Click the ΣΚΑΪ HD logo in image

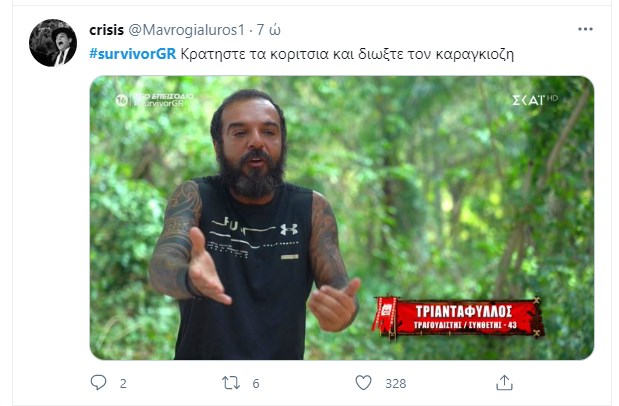pos(535,100)
